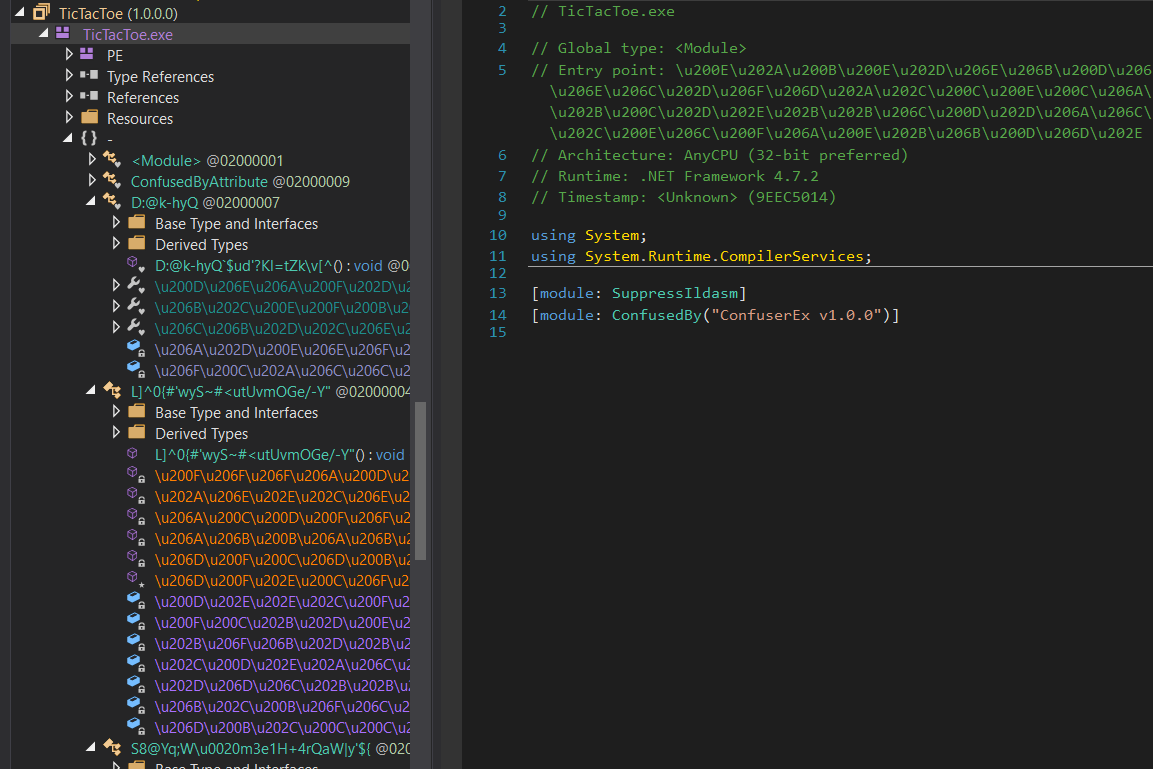Screen dimensions: 1153x769
Task: Select the <Module> @02000001 tree item
Action: coord(208,160)
